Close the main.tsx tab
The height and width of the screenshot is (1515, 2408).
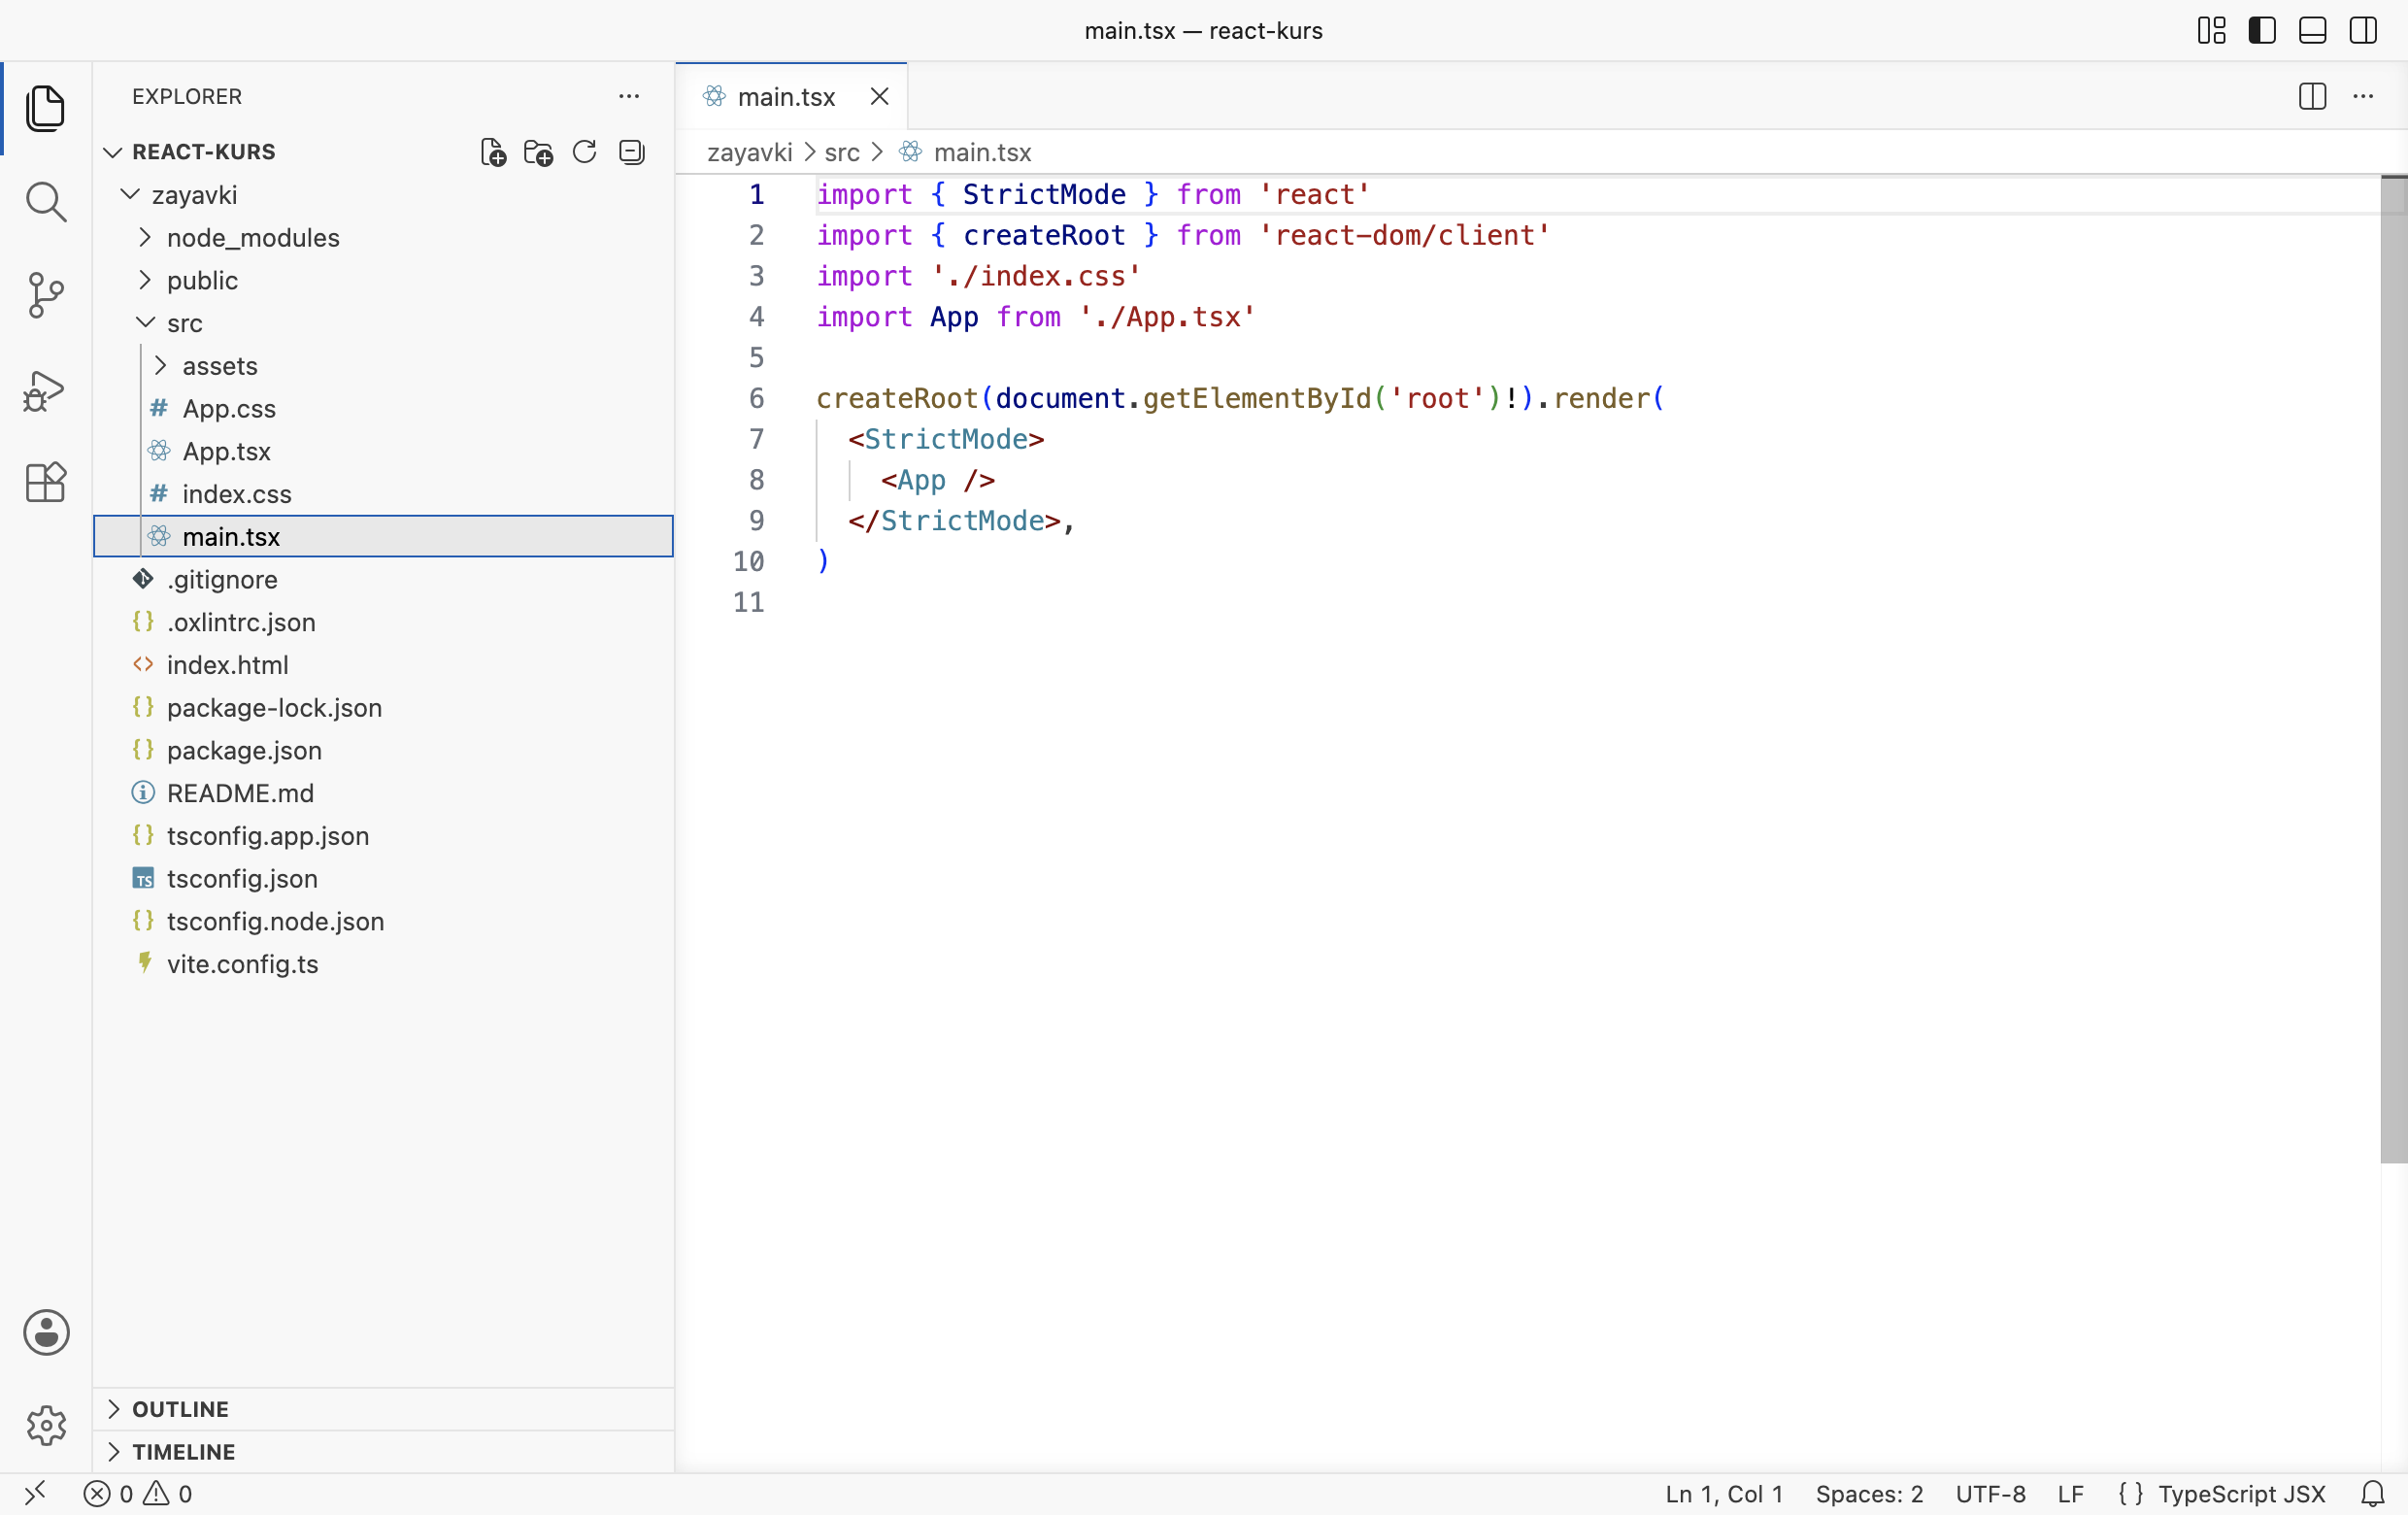pos(879,96)
